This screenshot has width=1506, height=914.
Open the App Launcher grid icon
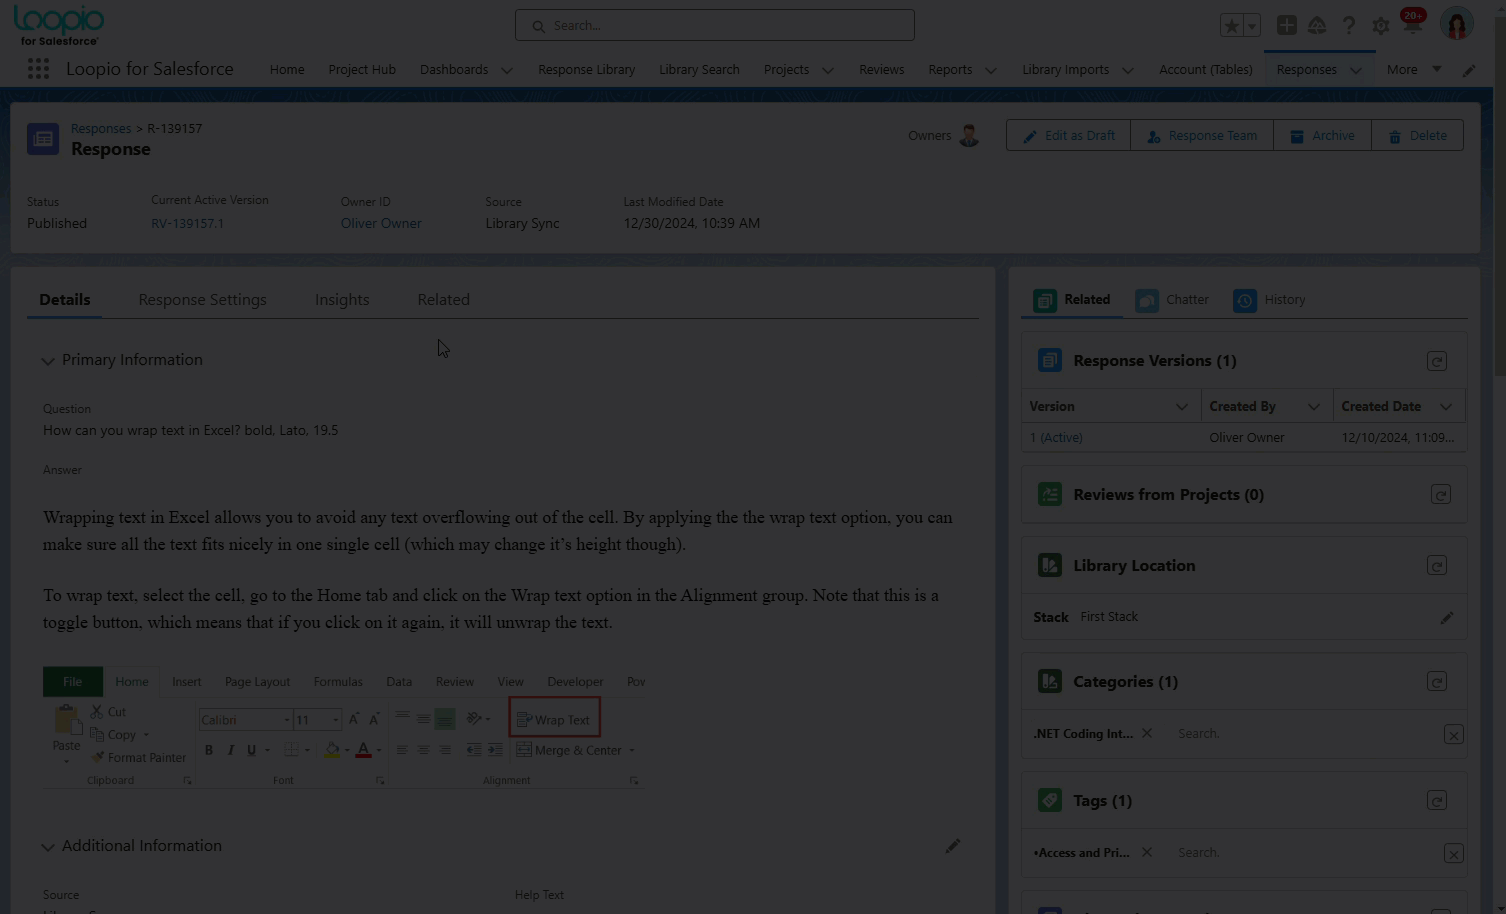[38, 69]
